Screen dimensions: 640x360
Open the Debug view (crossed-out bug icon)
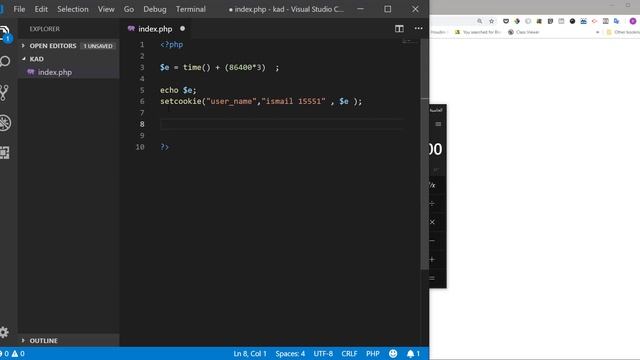click(5, 123)
